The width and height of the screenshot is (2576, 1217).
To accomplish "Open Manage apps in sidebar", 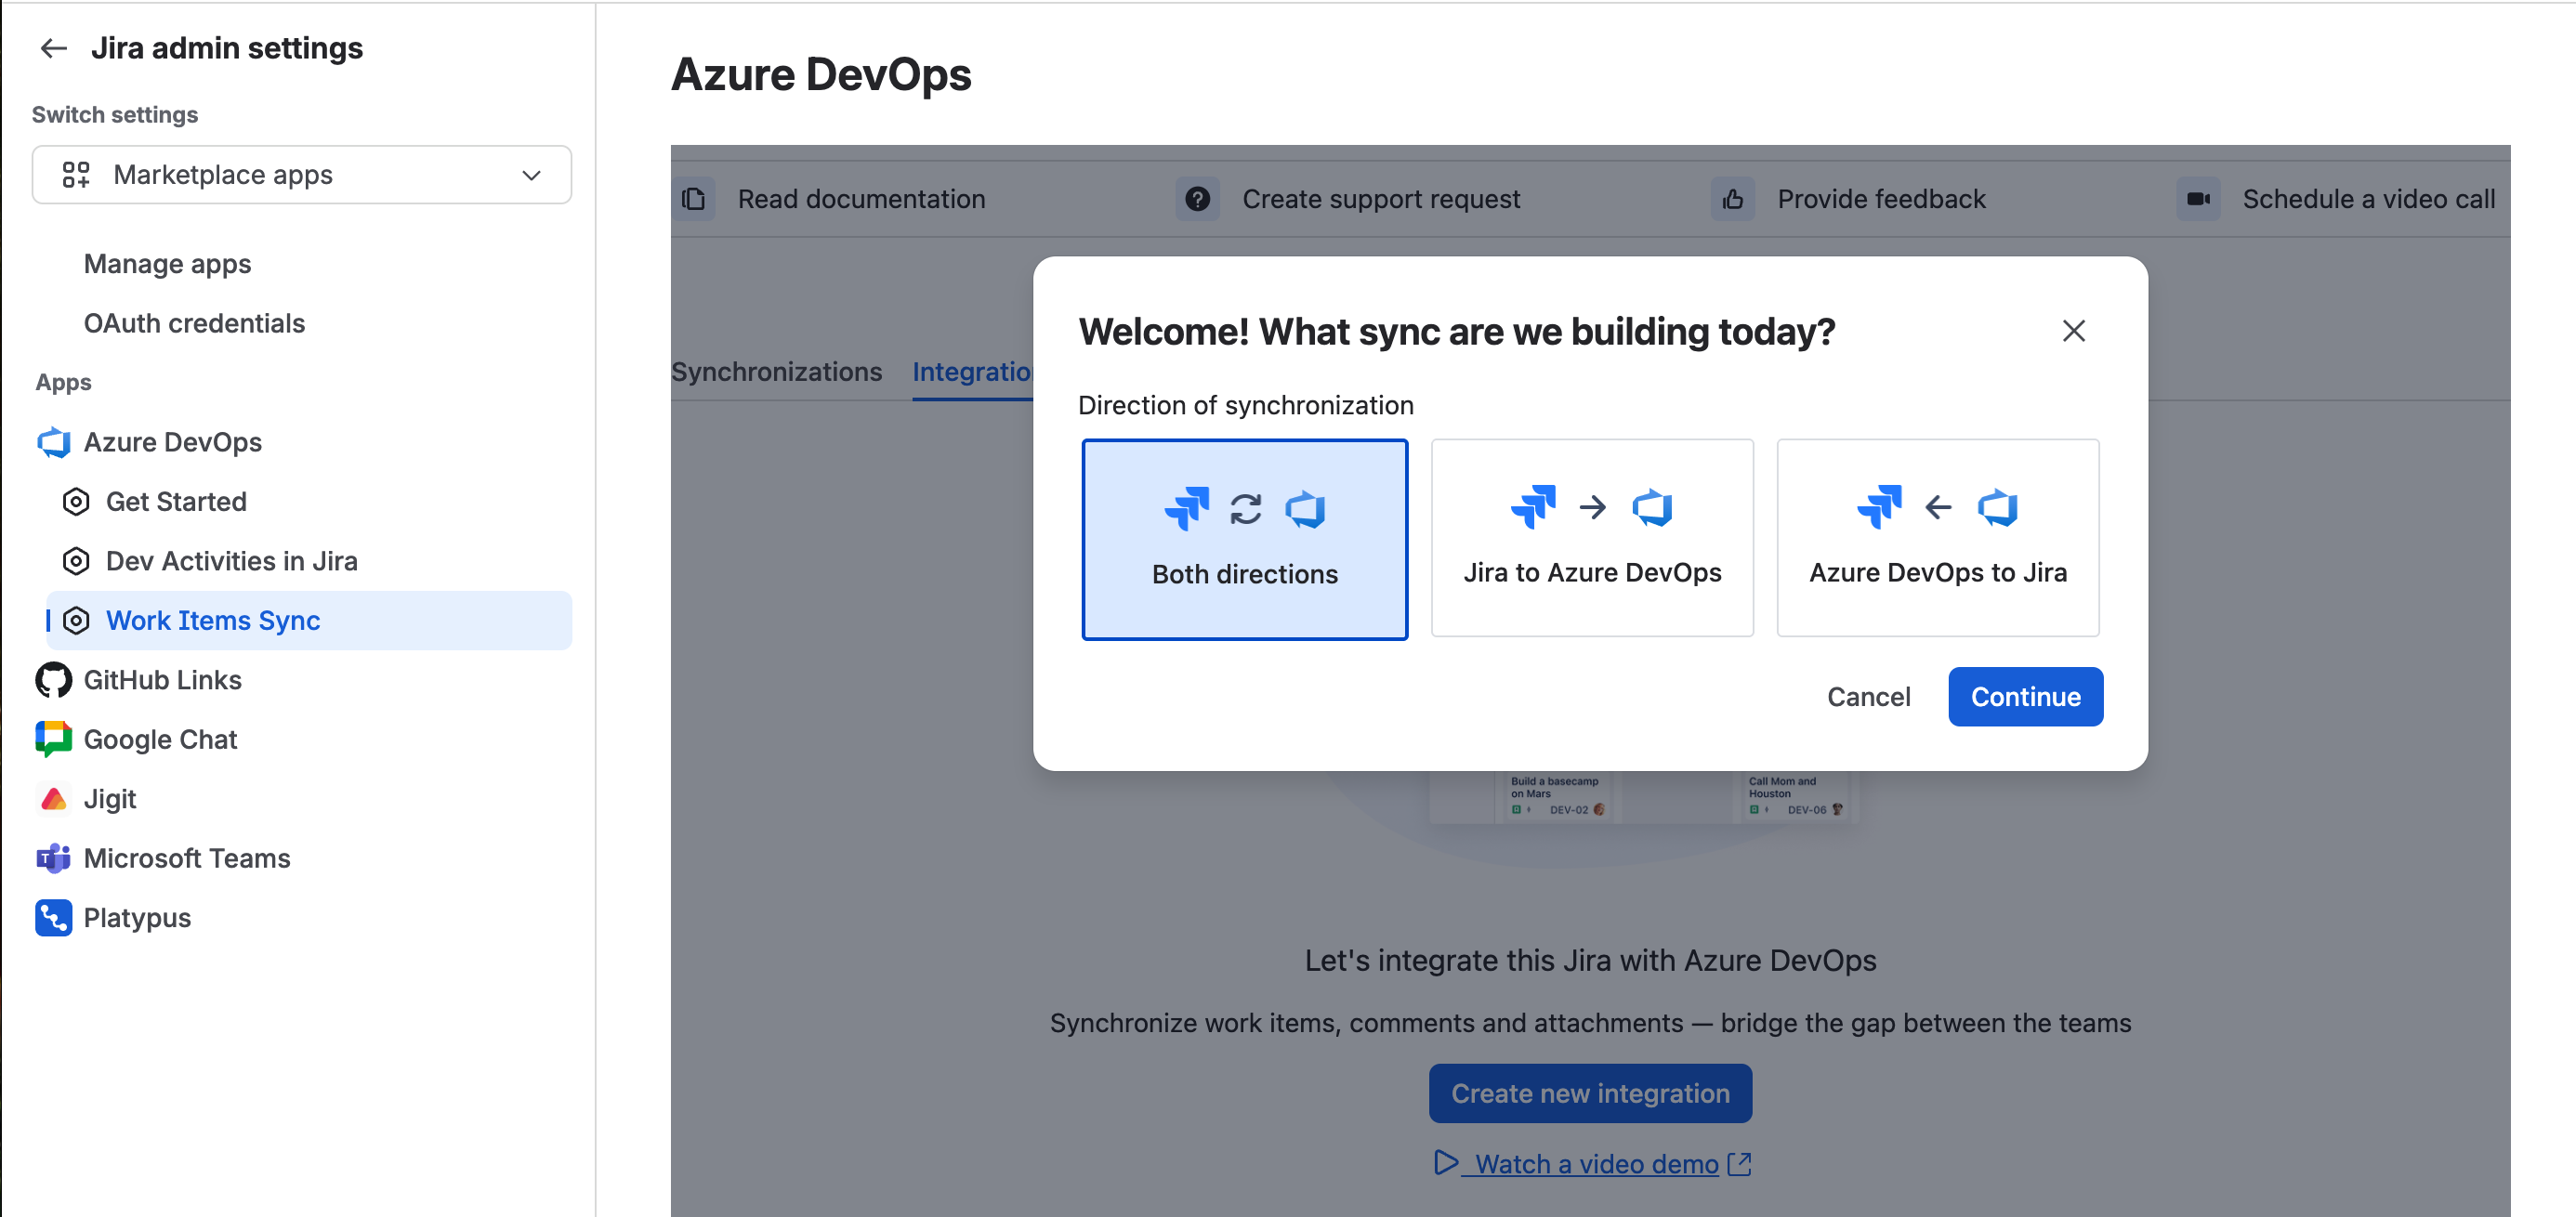I will click(x=167, y=264).
